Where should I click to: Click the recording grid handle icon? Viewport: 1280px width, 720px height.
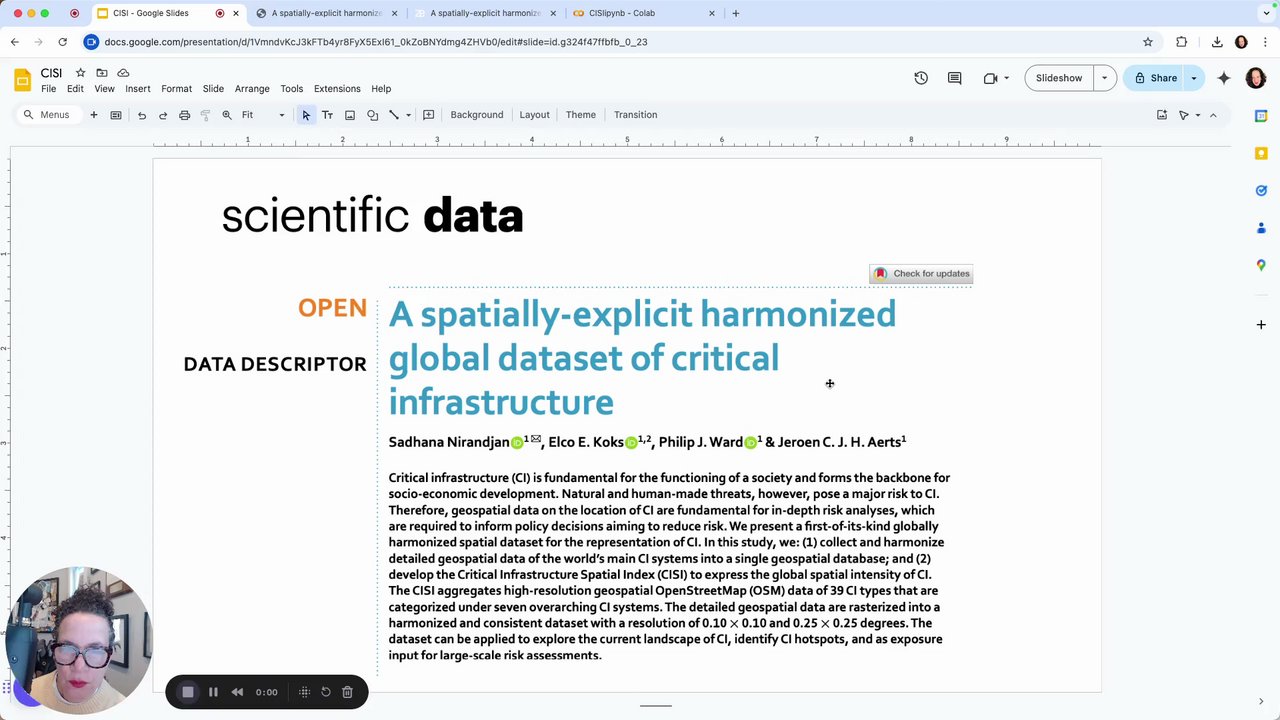pyautogui.click(x=304, y=692)
